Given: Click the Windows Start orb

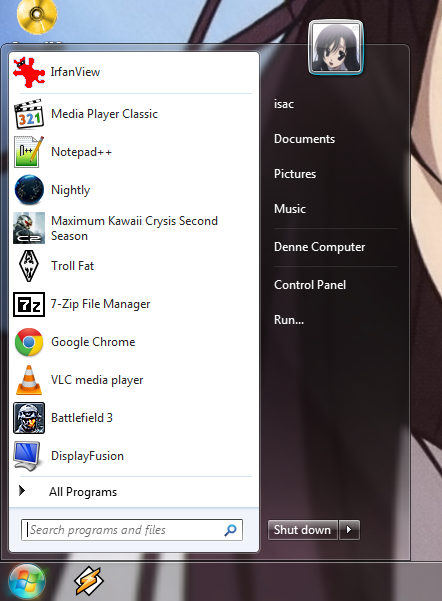Looking at the screenshot, I should coord(27,581).
